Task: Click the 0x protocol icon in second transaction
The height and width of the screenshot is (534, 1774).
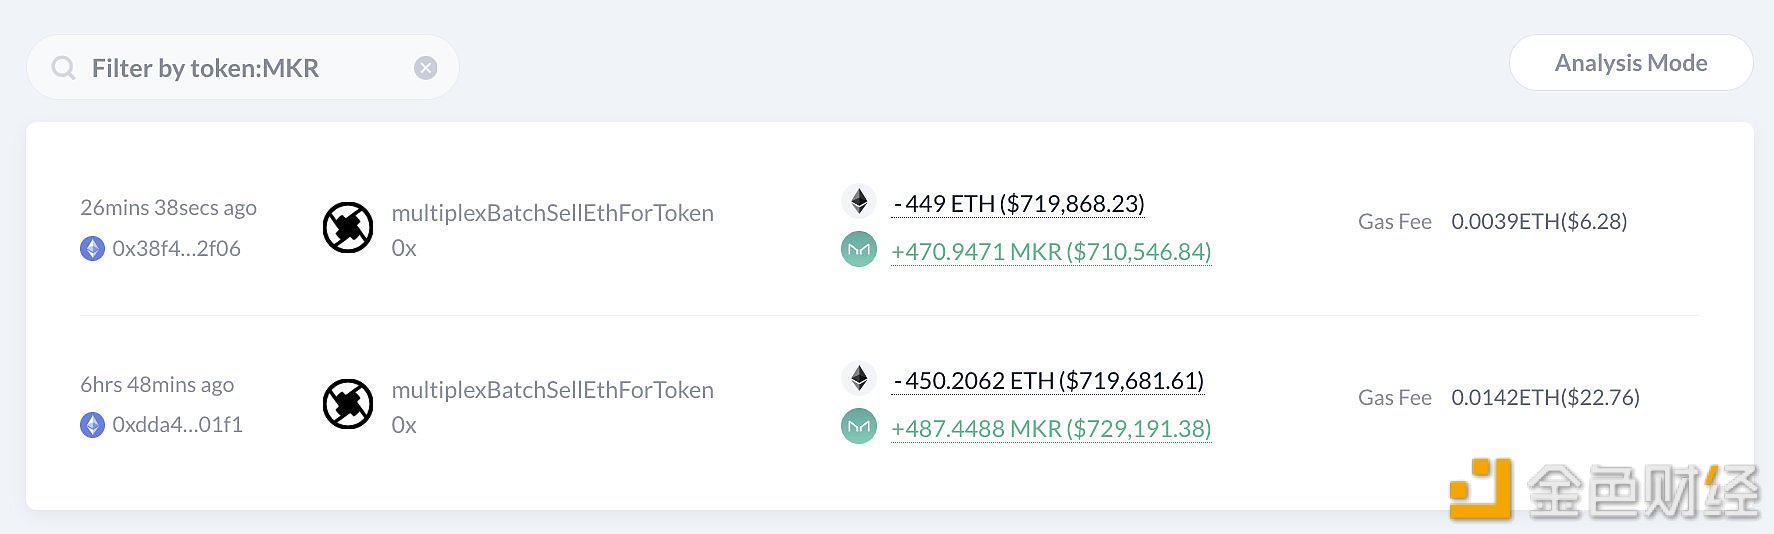Action: click(348, 404)
